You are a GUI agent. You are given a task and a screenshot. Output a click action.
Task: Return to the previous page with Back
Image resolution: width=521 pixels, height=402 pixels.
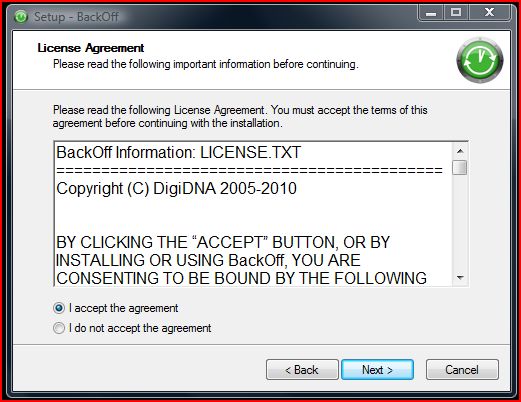tap(302, 370)
